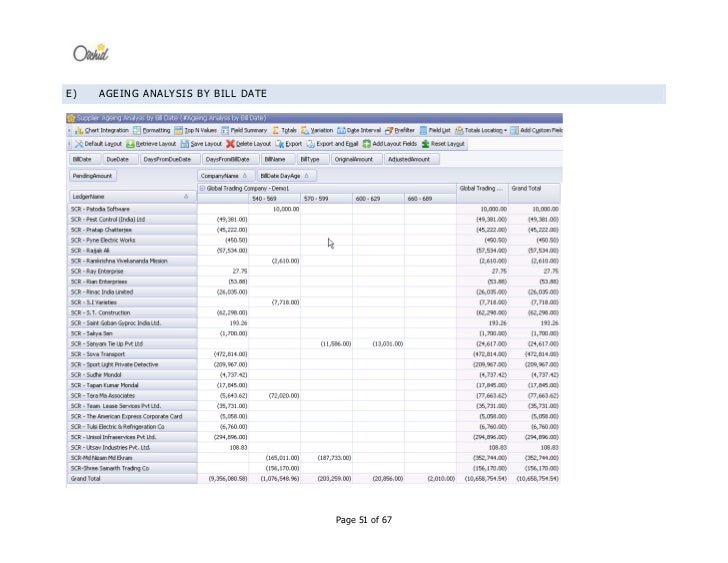Image resolution: width=728 pixels, height=563 pixels.
Task: Select row SCR - Ray Enterprise
Action: click(x=132, y=272)
